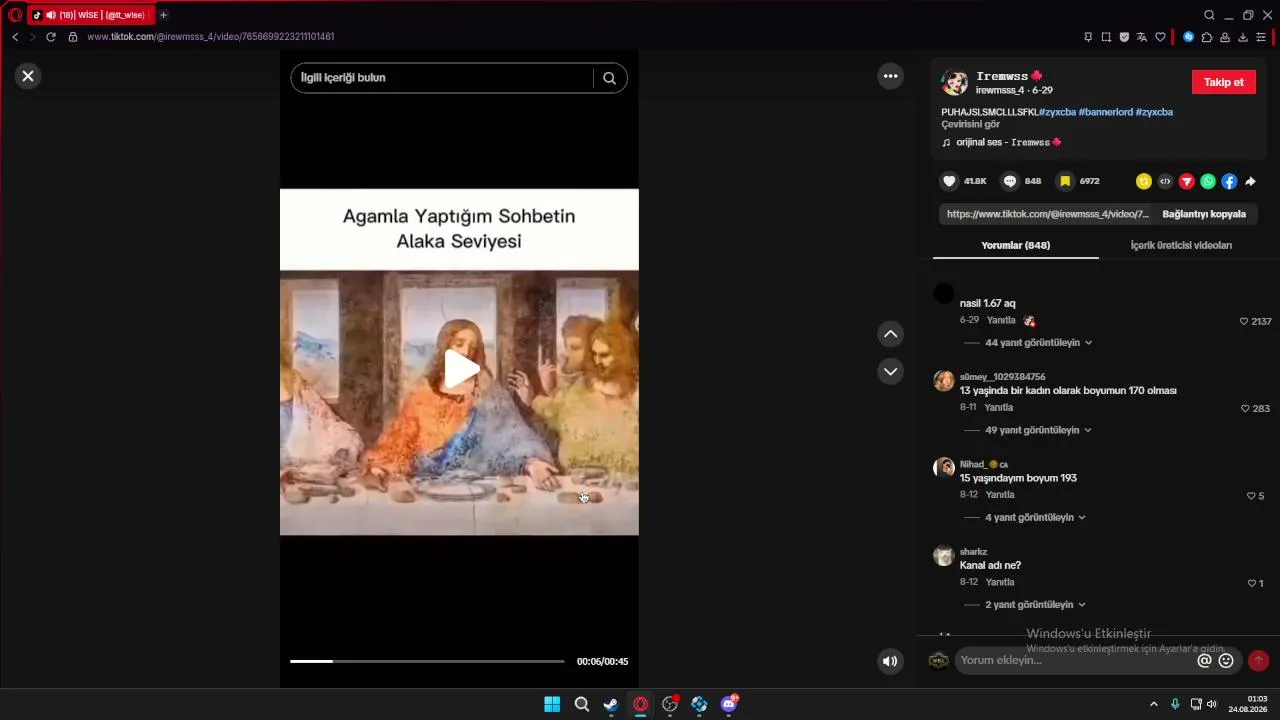Like sümey's comment with 283 likes
Screen dimensions: 1280x720
coord(1245,409)
